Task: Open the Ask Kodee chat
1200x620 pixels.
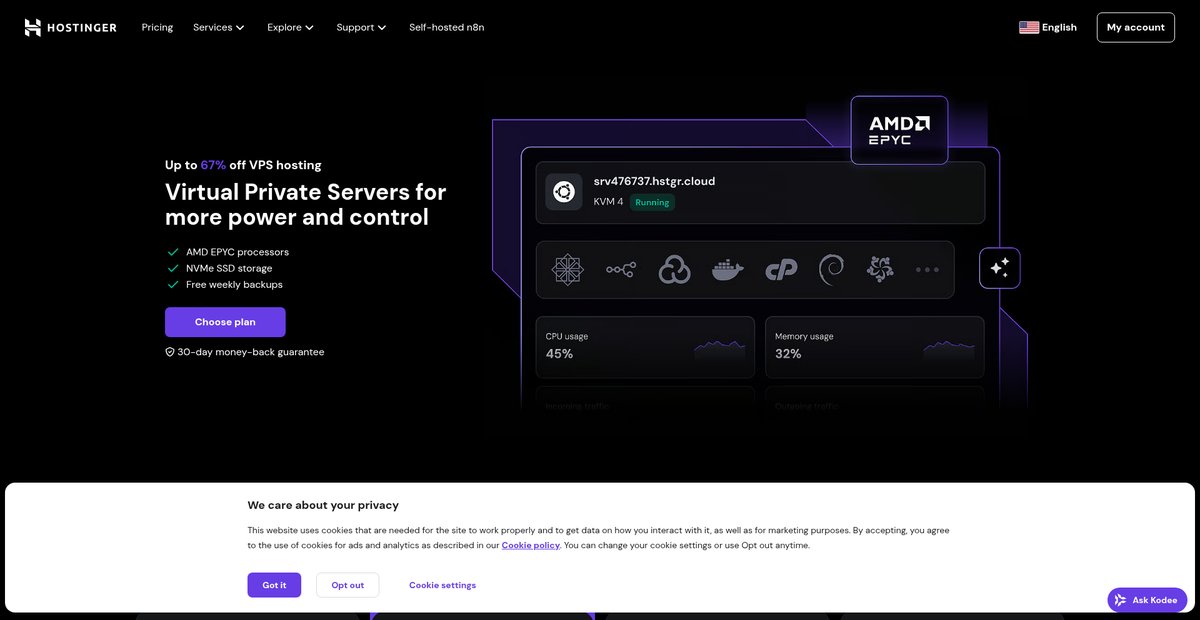Action: coord(1147,600)
